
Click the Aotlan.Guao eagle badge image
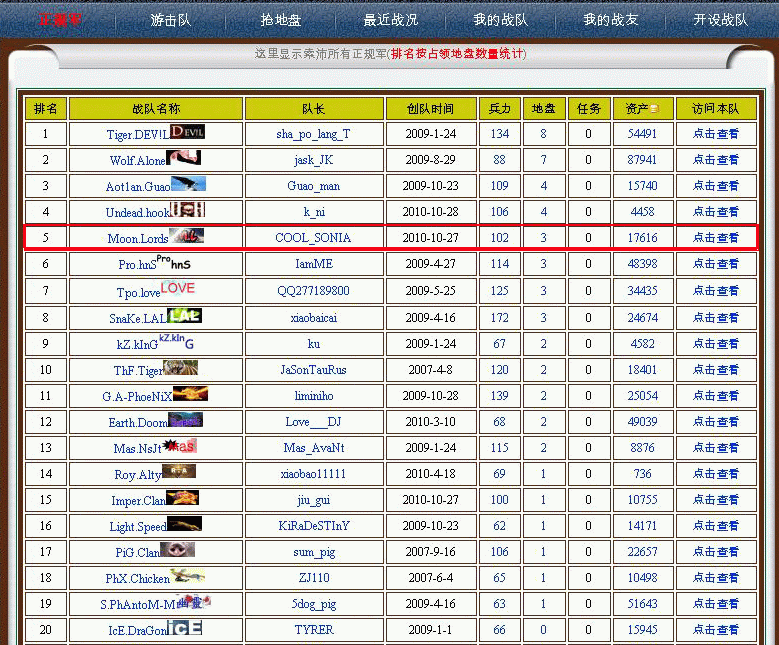coord(188,184)
